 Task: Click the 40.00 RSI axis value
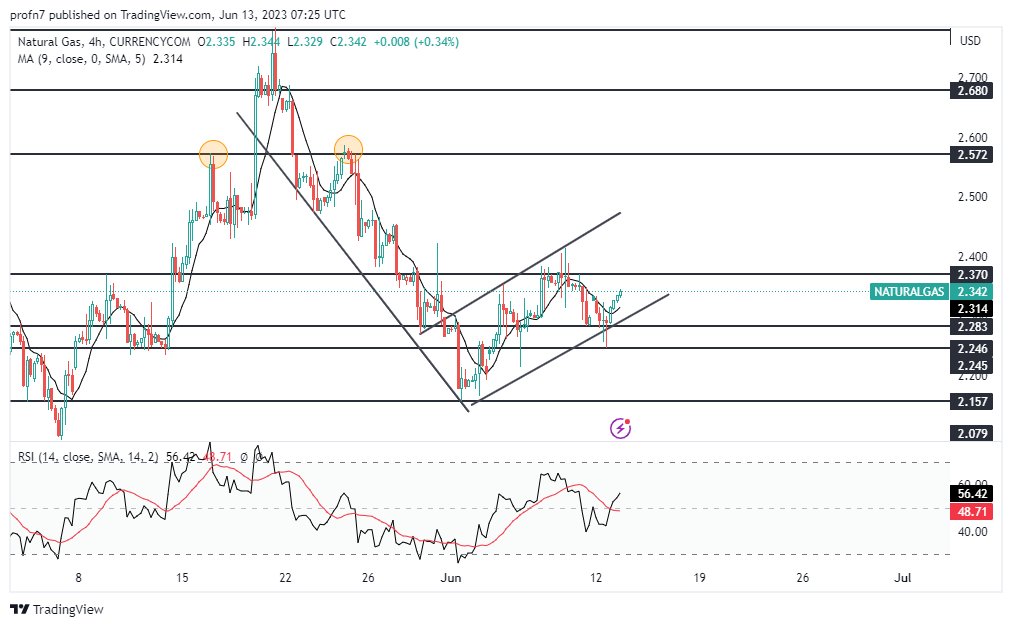pos(973,532)
